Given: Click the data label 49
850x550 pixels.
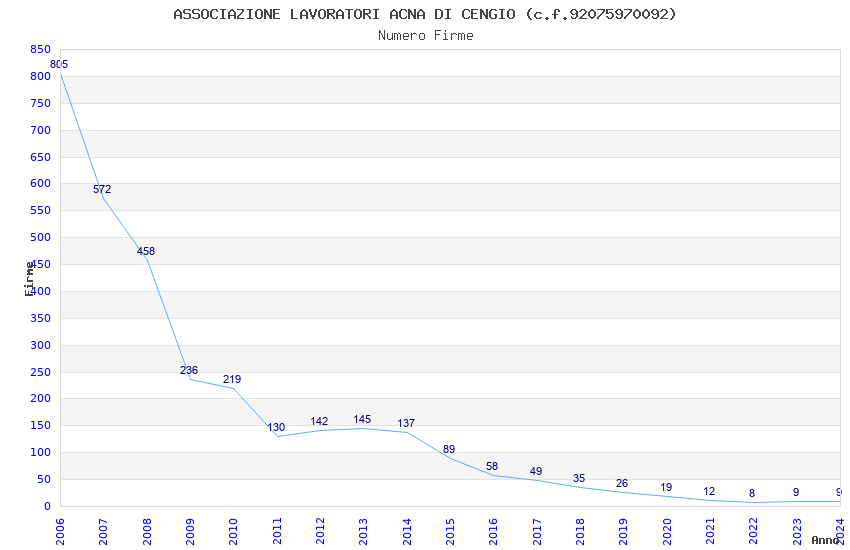Looking at the screenshot, I should (x=536, y=471).
